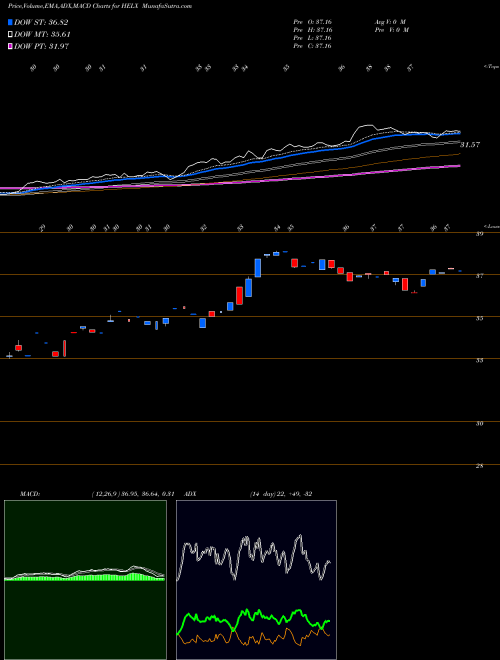Click the ADX (14 day) values text
Screen dimensions: 500x660
281,494
